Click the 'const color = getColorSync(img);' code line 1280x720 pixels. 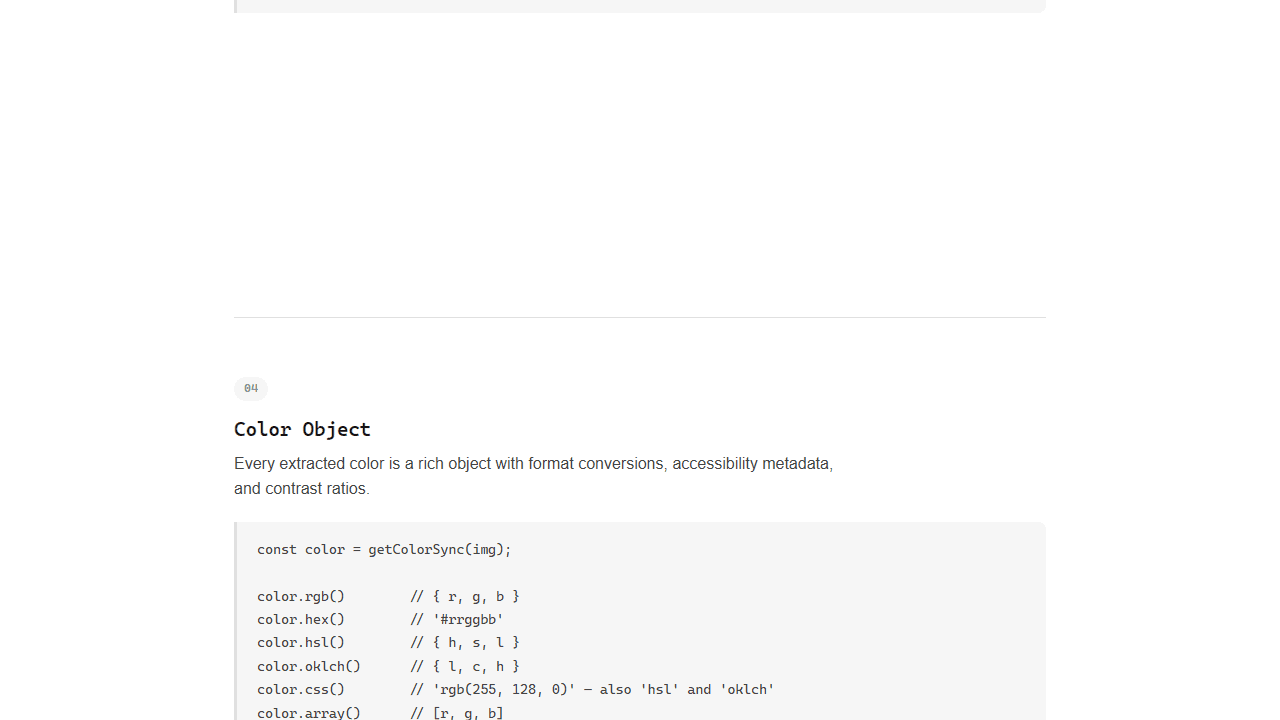tap(384, 549)
